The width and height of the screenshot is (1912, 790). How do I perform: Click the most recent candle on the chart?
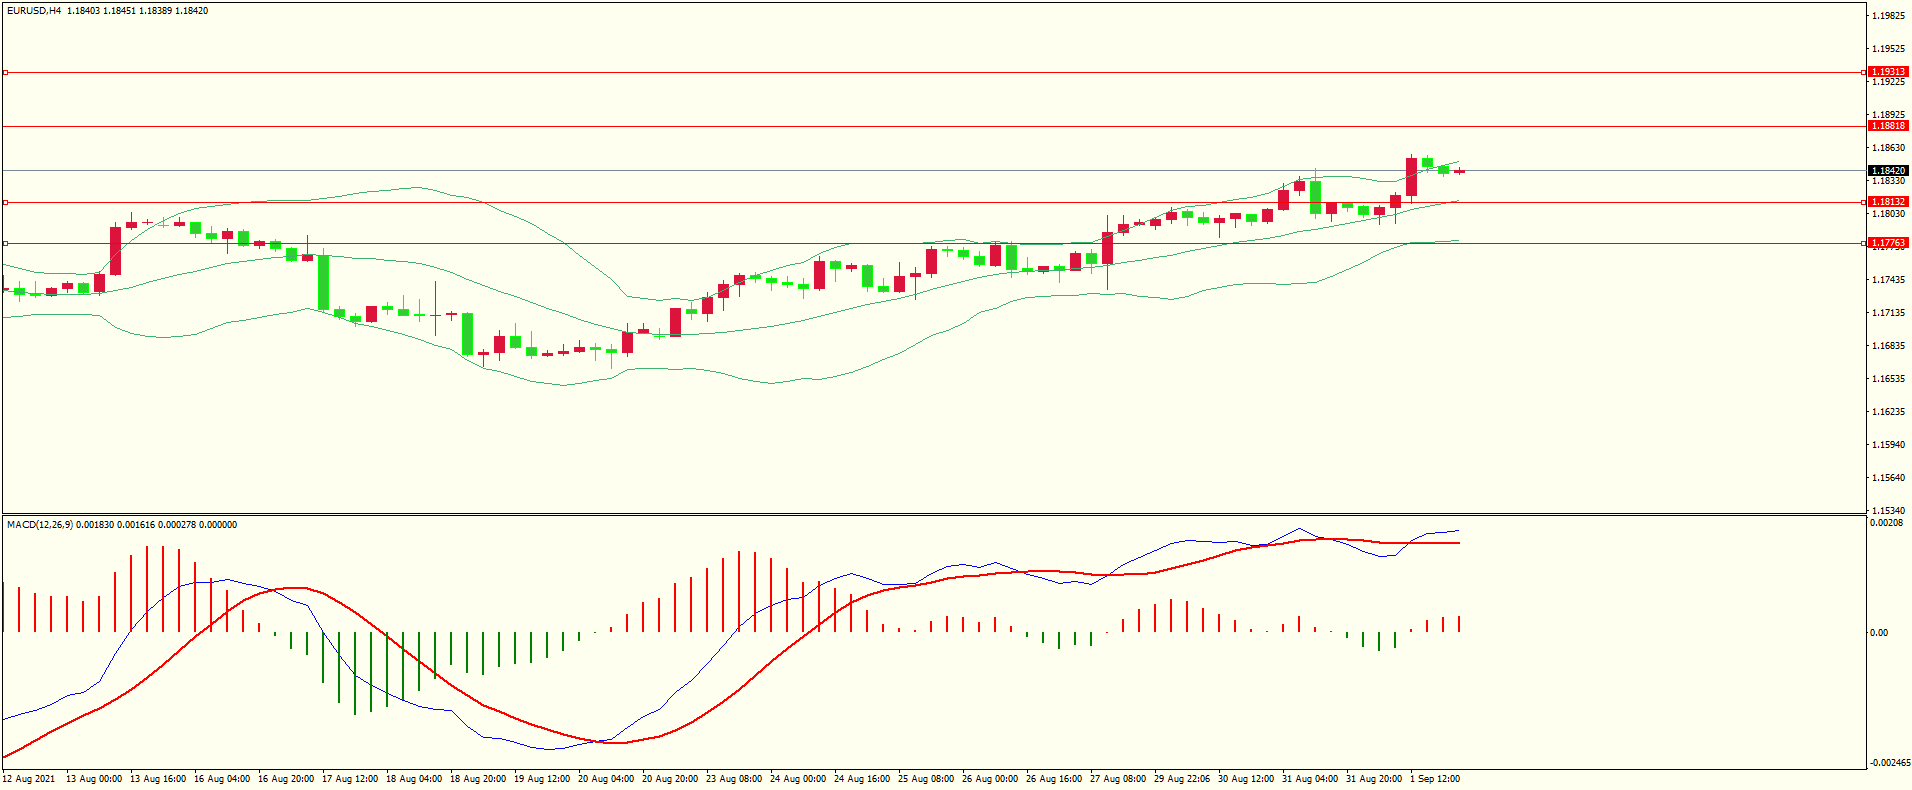point(1460,172)
